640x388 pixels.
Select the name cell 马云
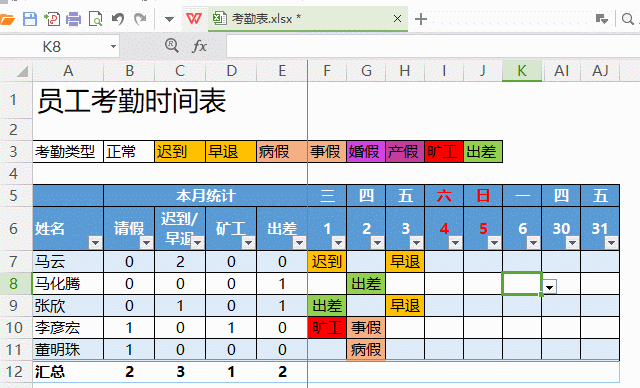[68, 262]
